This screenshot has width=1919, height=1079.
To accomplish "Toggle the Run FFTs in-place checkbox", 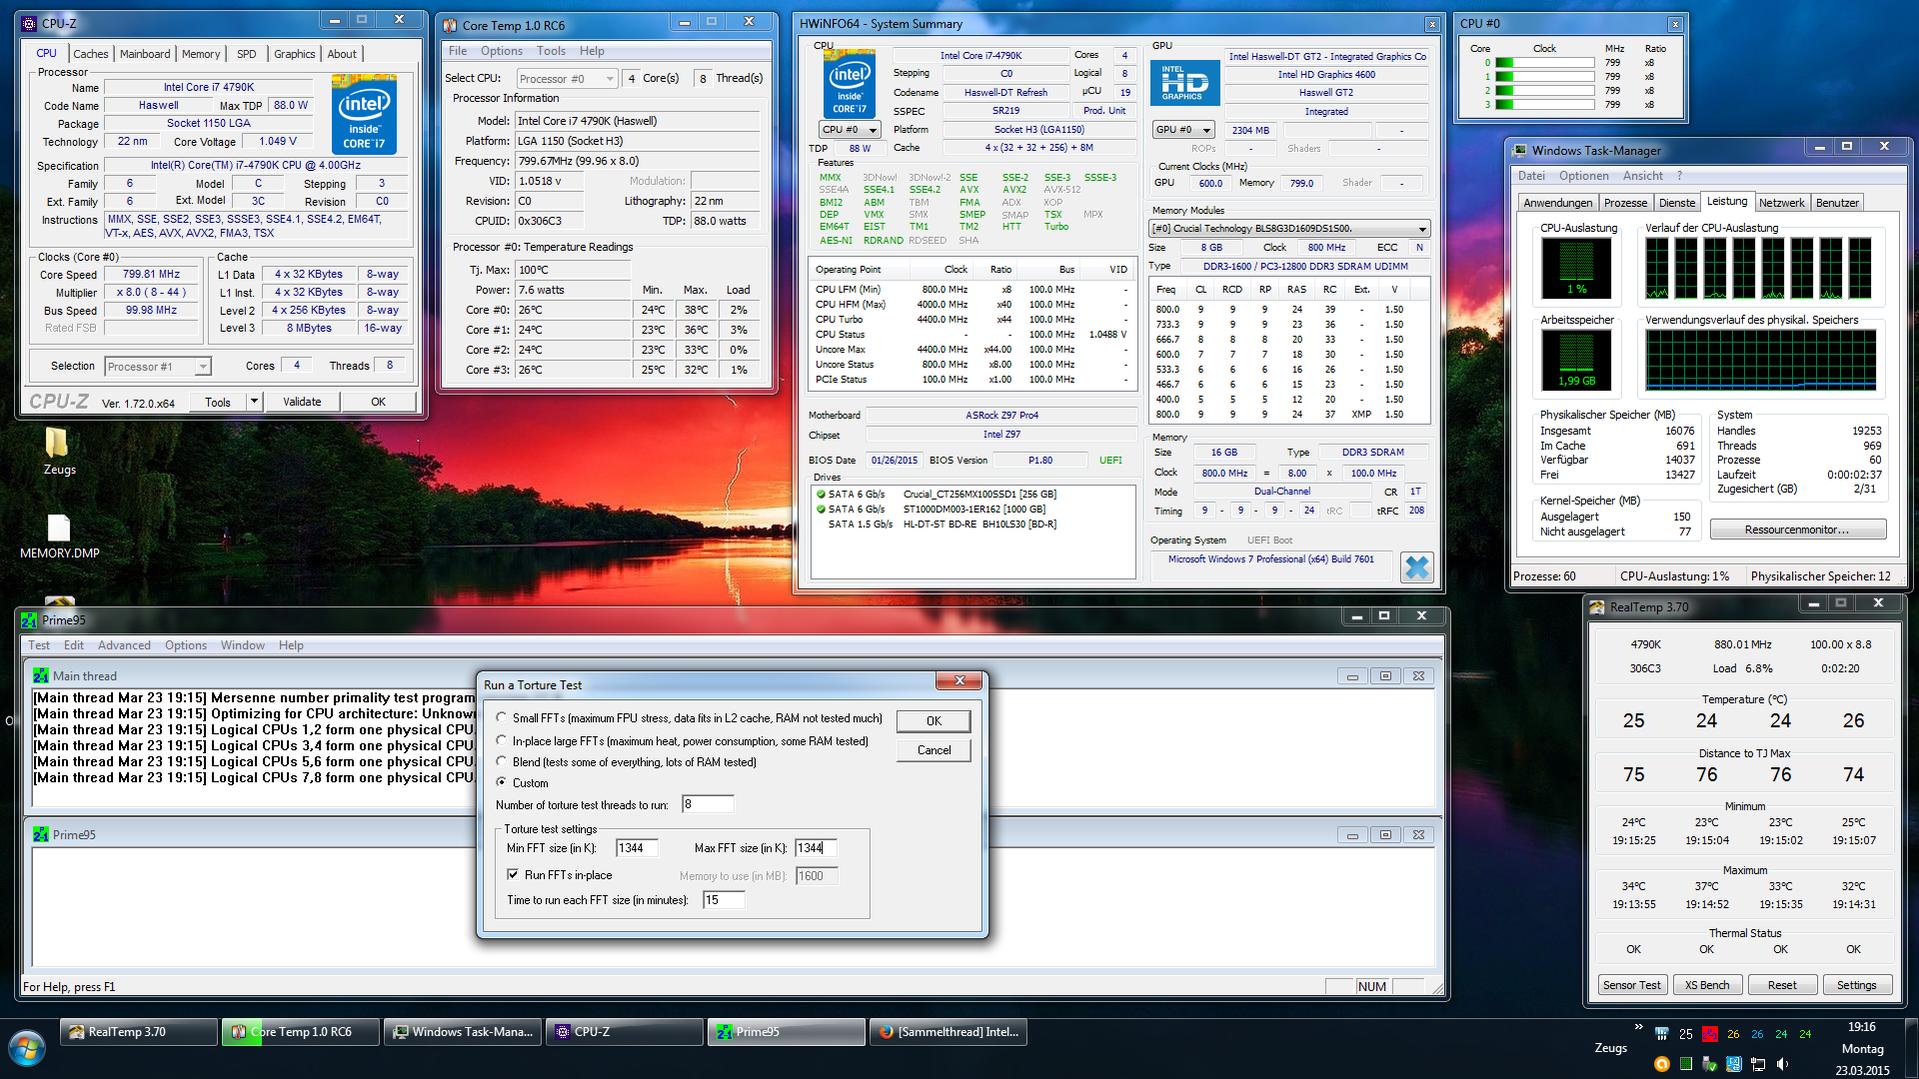I will point(513,874).
